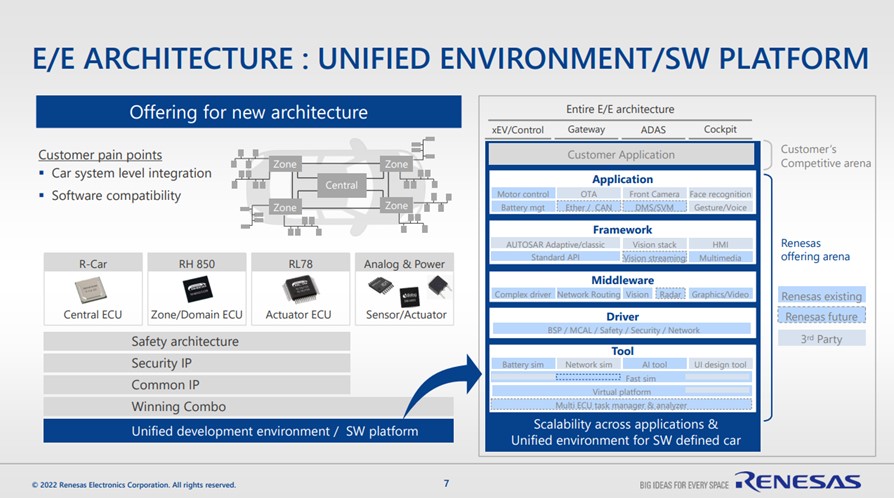
Task: Click the 'Front Camera' cell
Action: [655, 194]
